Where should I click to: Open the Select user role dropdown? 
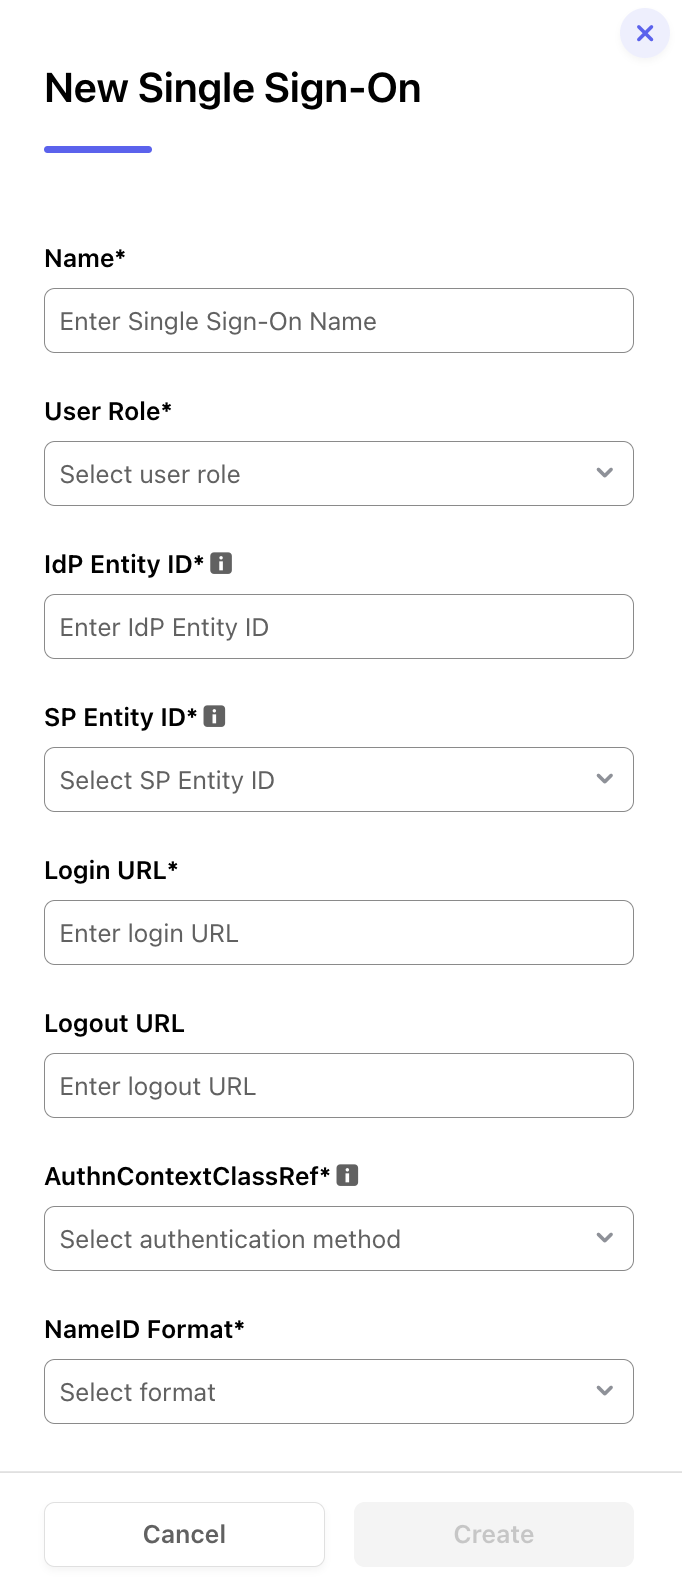[x=339, y=473]
